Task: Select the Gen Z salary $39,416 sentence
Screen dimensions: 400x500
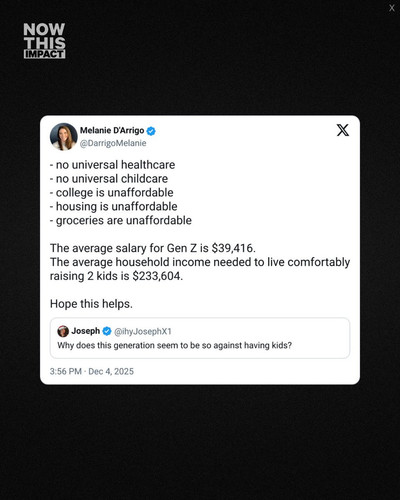Action: point(153,248)
